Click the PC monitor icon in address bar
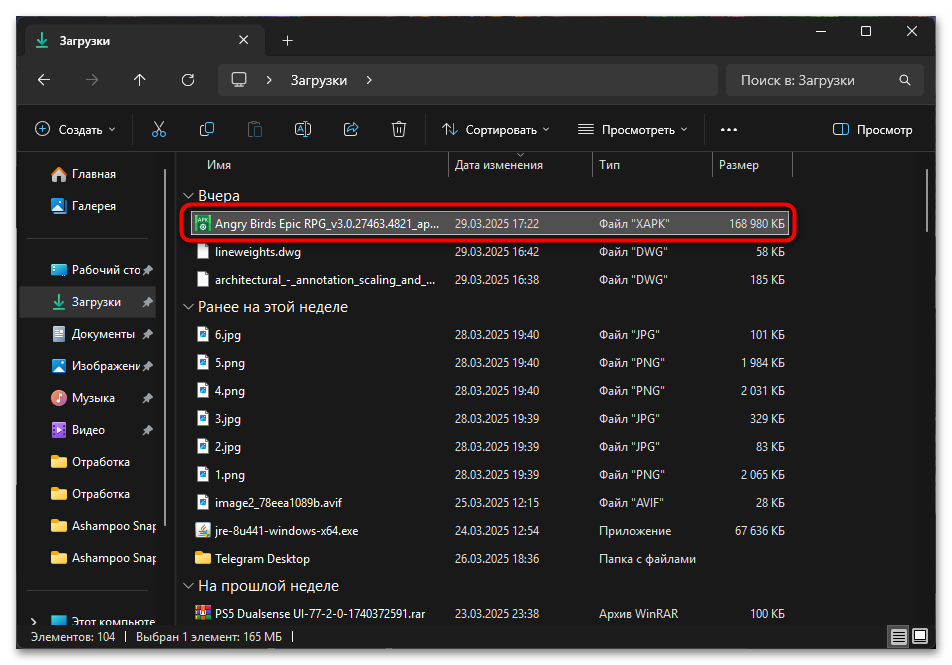Screen dimensions: 952x665 239,80
